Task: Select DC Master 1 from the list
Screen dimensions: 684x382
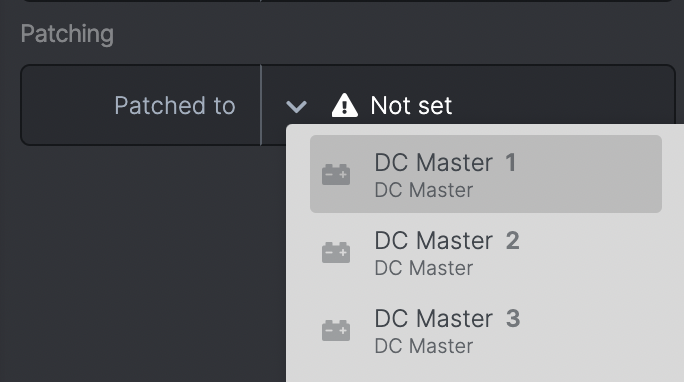Action: point(486,174)
